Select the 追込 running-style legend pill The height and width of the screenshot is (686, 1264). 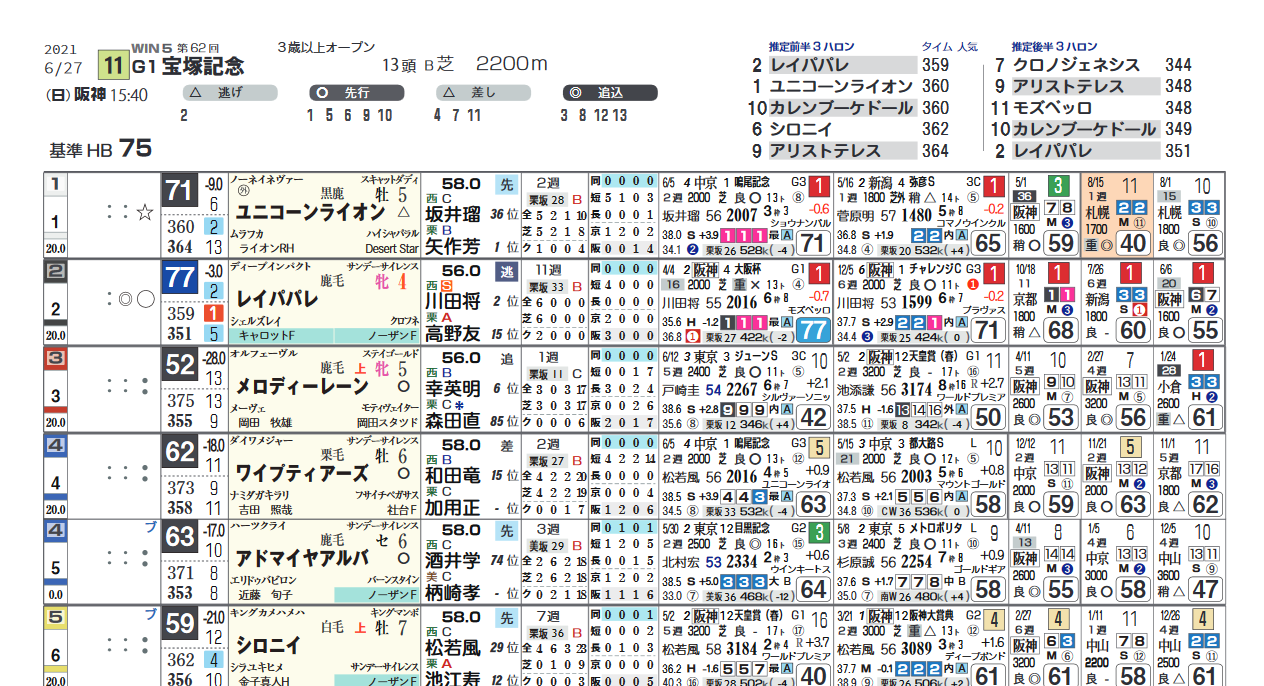click(609, 93)
